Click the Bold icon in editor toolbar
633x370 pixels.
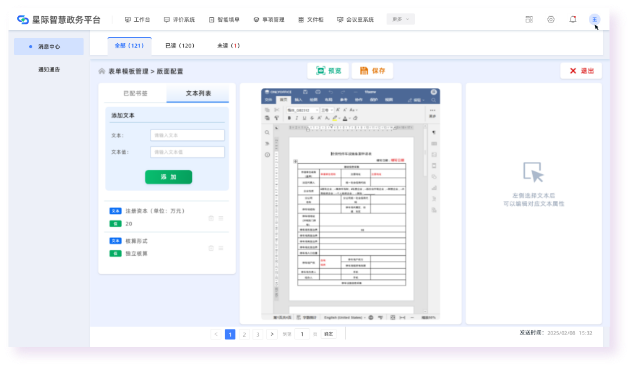pyautogui.click(x=289, y=118)
